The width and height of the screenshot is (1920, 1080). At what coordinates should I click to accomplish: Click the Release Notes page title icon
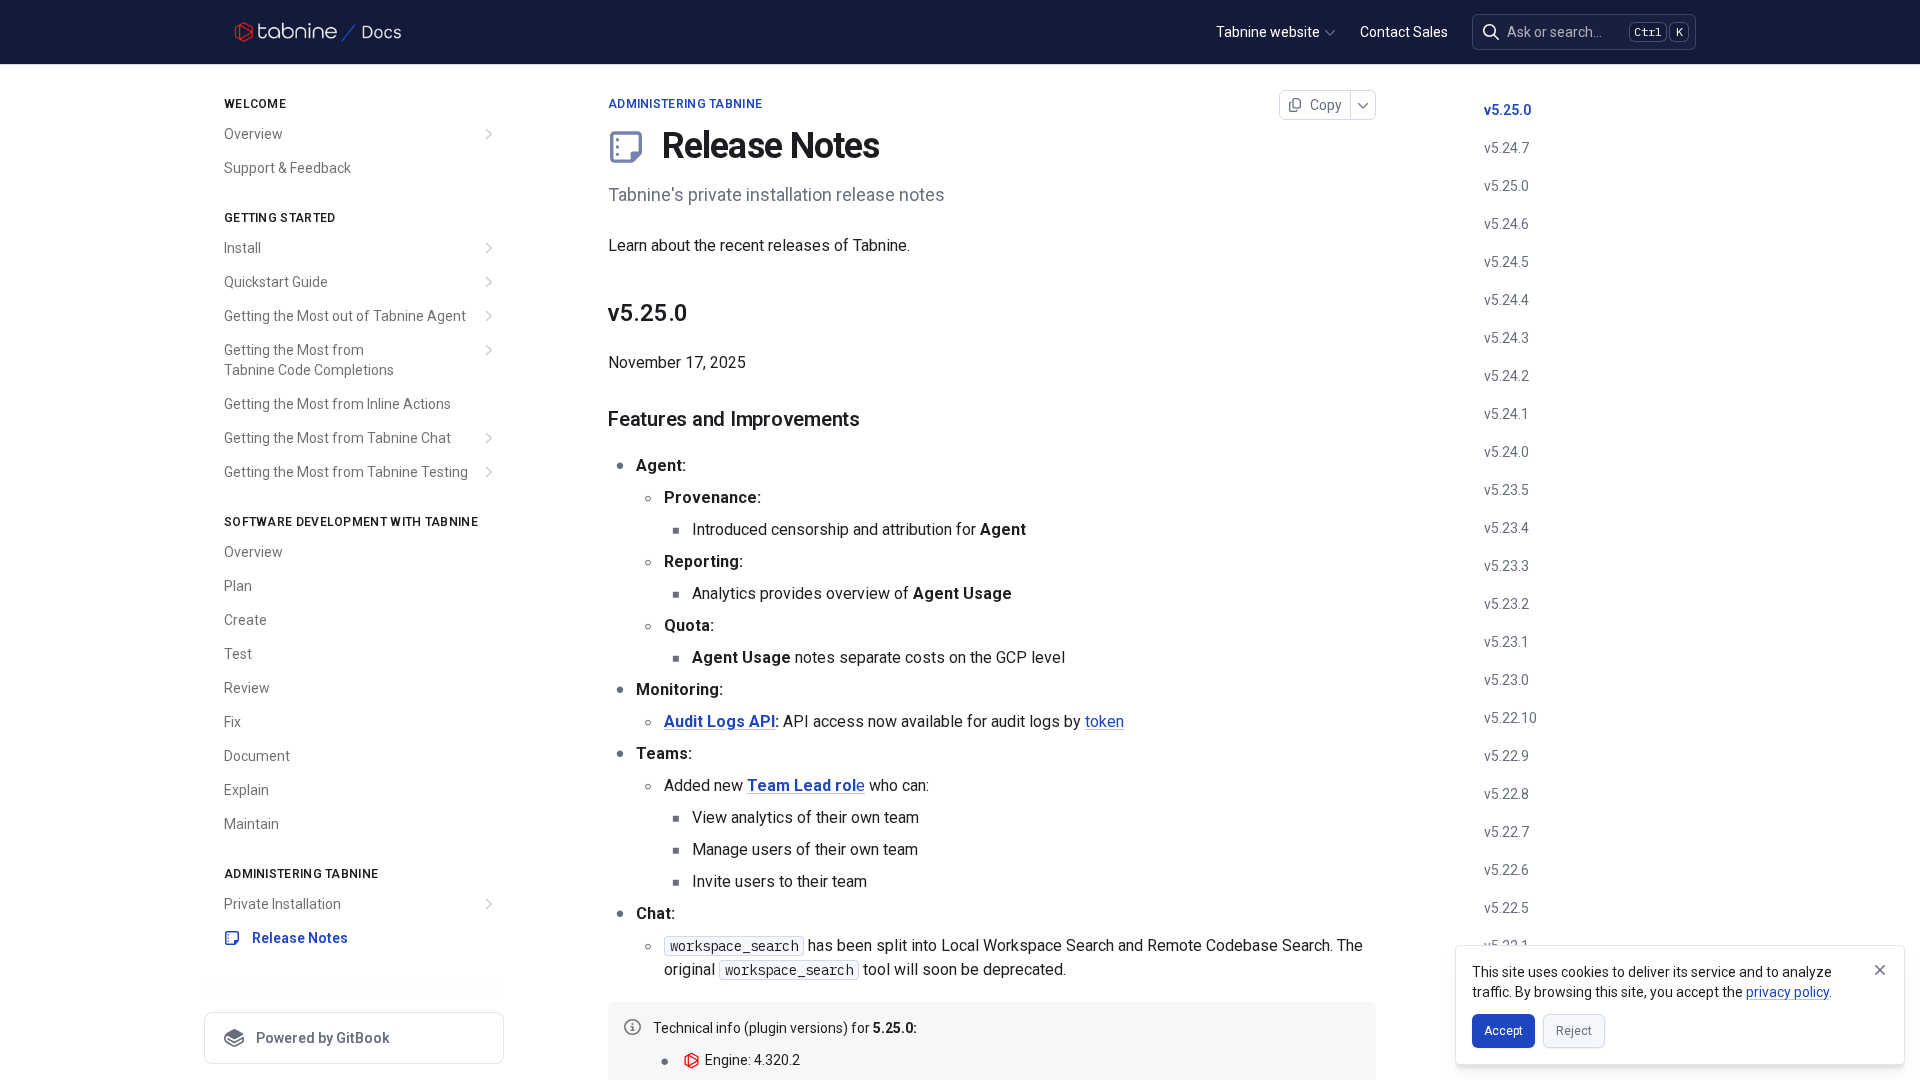click(x=626, y=147)
